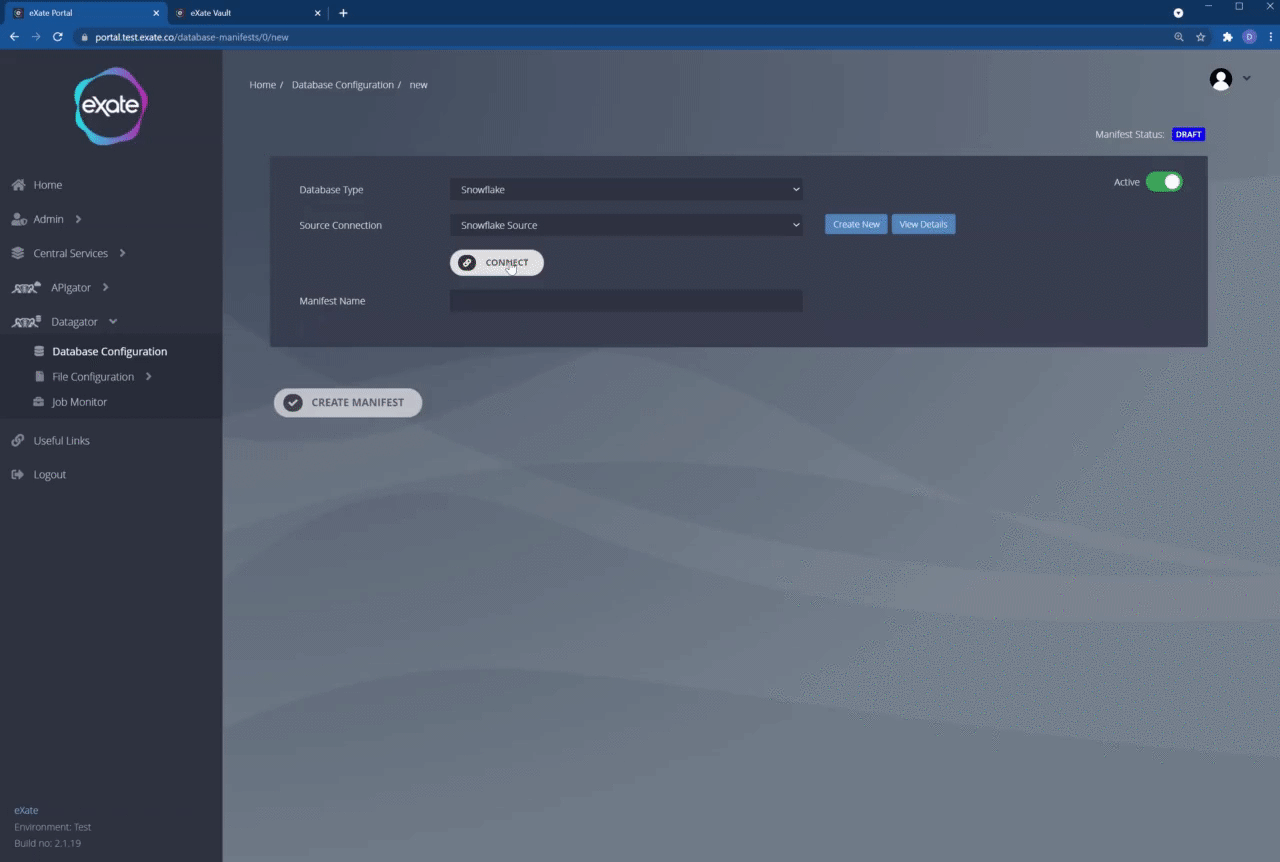Click the View Details button
1280x862 pixels.
[x=923, y=225]
